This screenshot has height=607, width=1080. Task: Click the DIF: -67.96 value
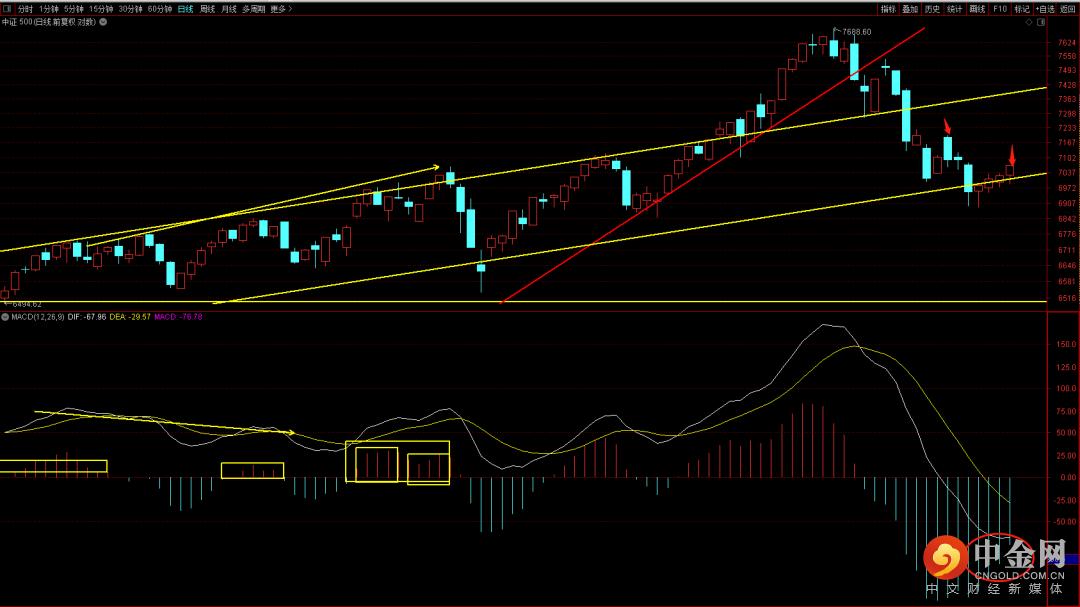pyautogui.click(x=87, y=317)
